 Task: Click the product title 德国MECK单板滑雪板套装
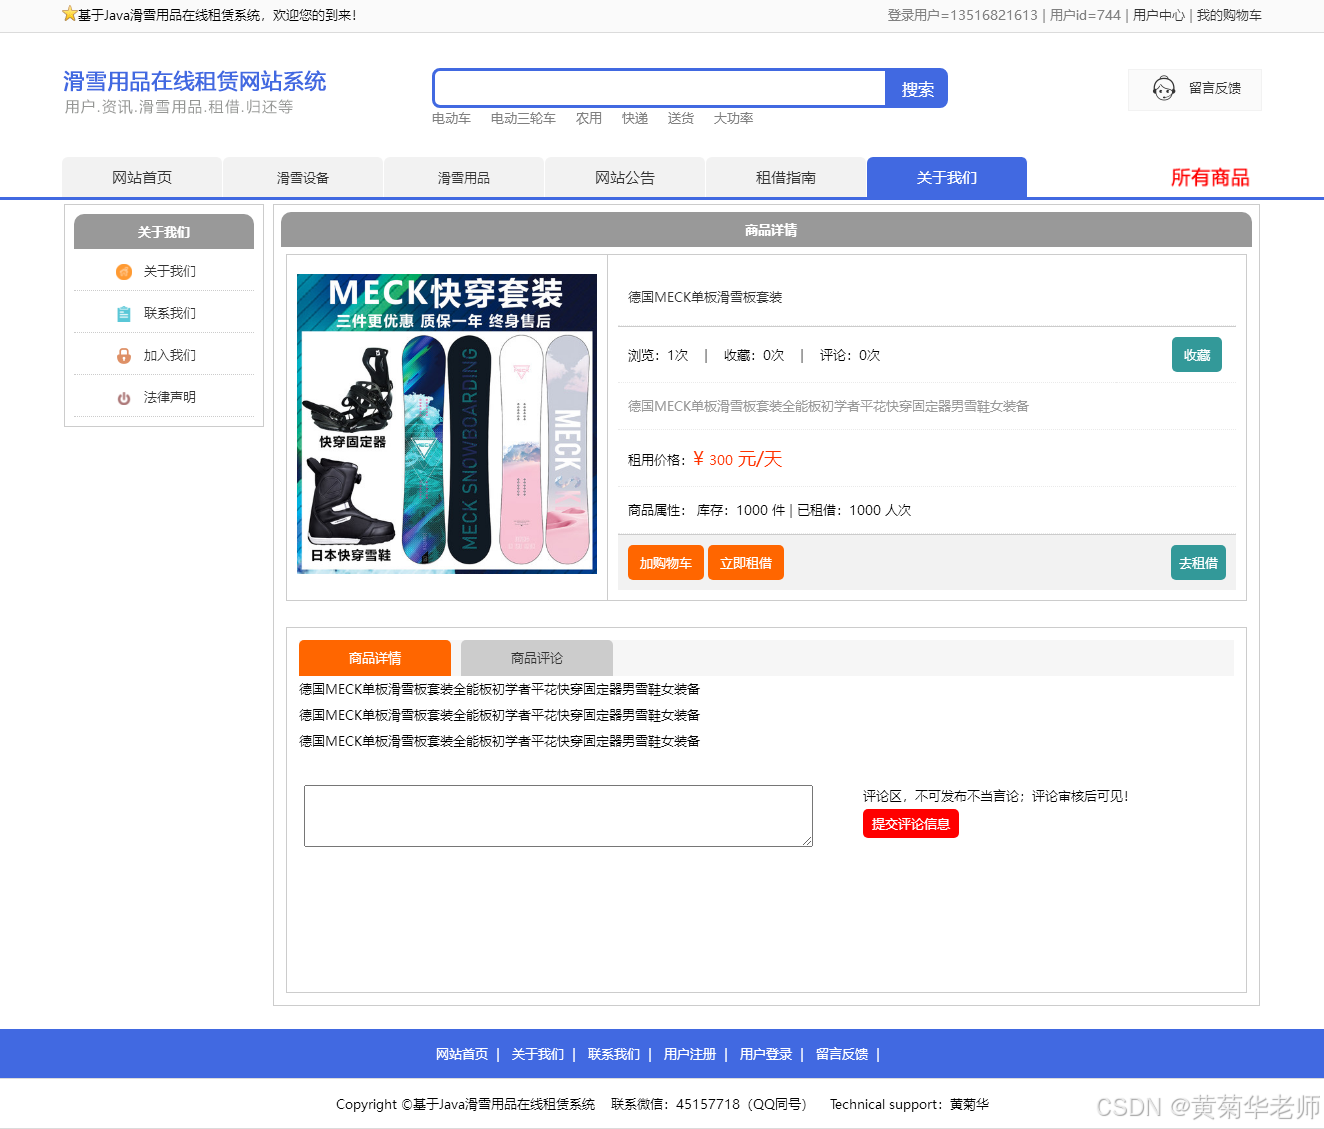pyautogui.click(x=705, y=297)
